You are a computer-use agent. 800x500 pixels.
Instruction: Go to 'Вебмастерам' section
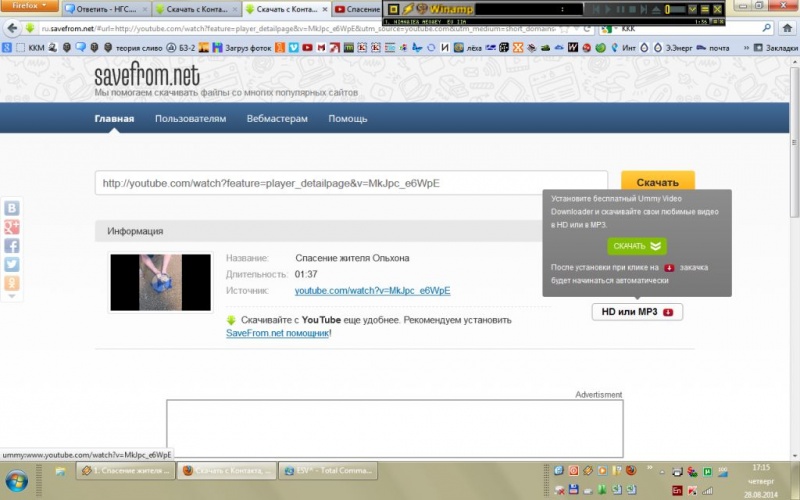(277, 119)
